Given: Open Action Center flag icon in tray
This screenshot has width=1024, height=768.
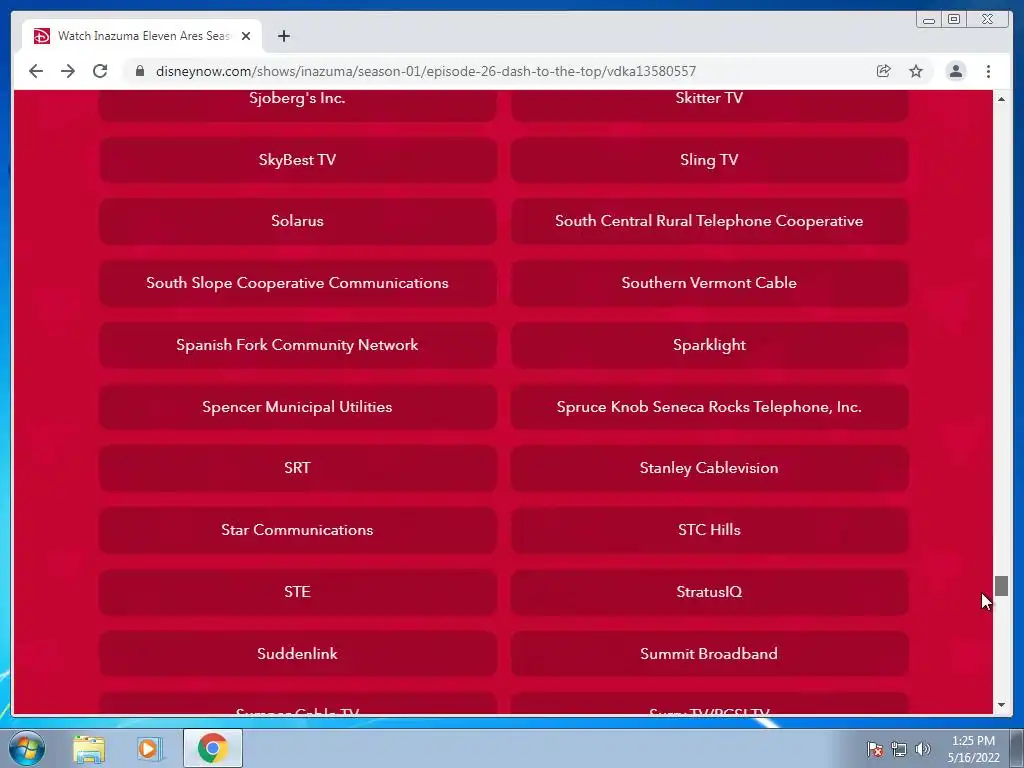Looking at the screenshot, I should tap(875, 749).
